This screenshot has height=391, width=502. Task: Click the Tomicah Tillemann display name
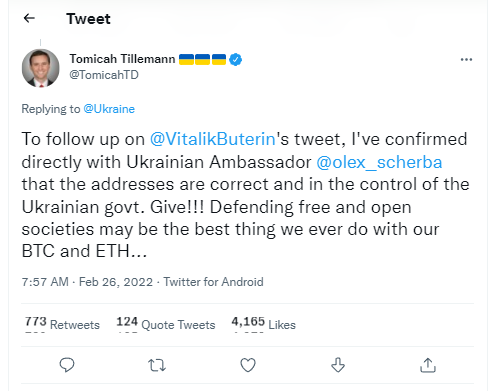tap(122, 59)
